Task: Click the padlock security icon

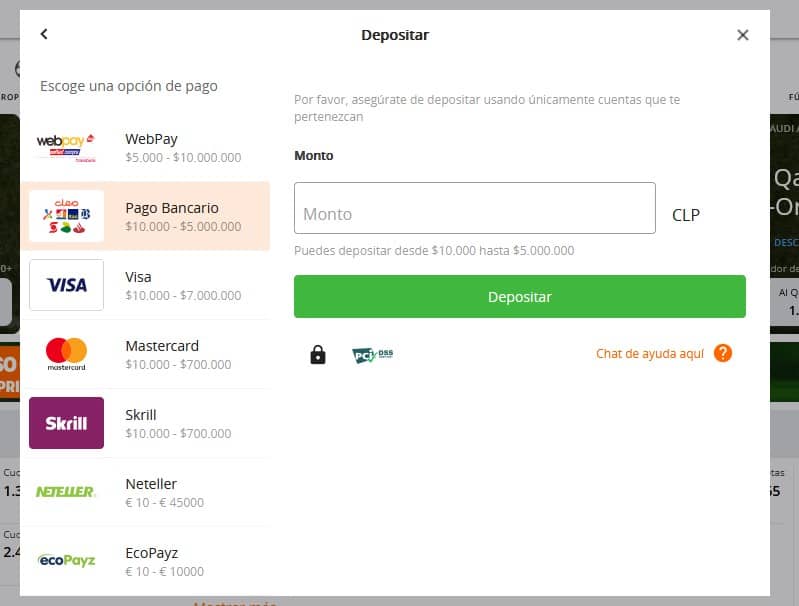Action: 318,354
